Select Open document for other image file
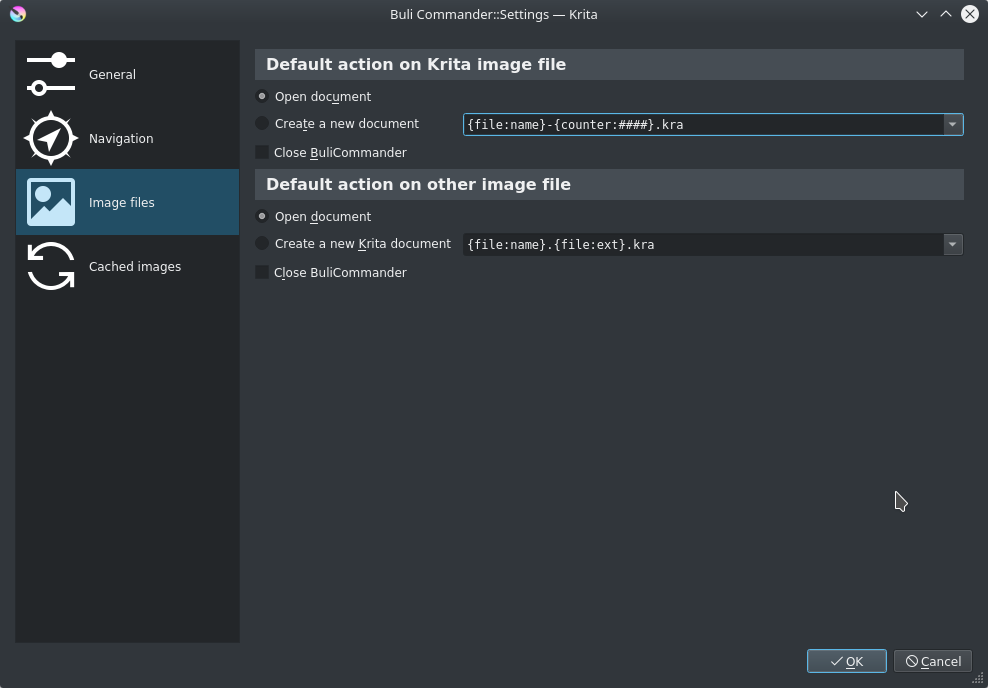 coord(262,217)
